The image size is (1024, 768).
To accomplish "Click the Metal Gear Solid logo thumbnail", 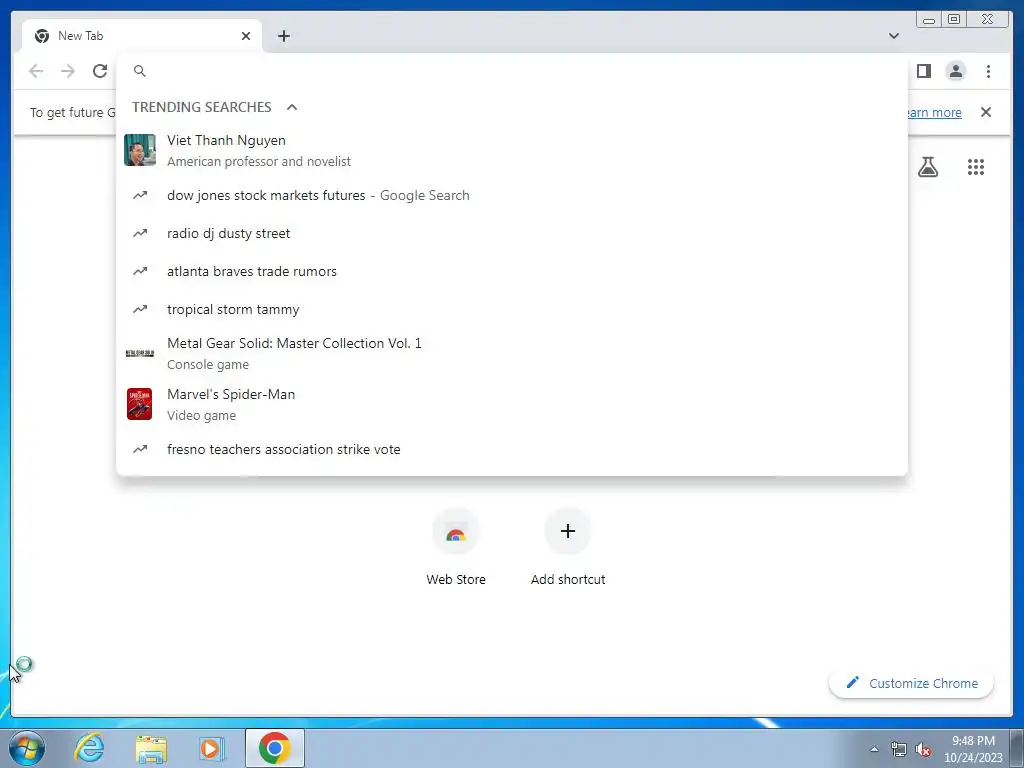I will [x=140, y=353].
